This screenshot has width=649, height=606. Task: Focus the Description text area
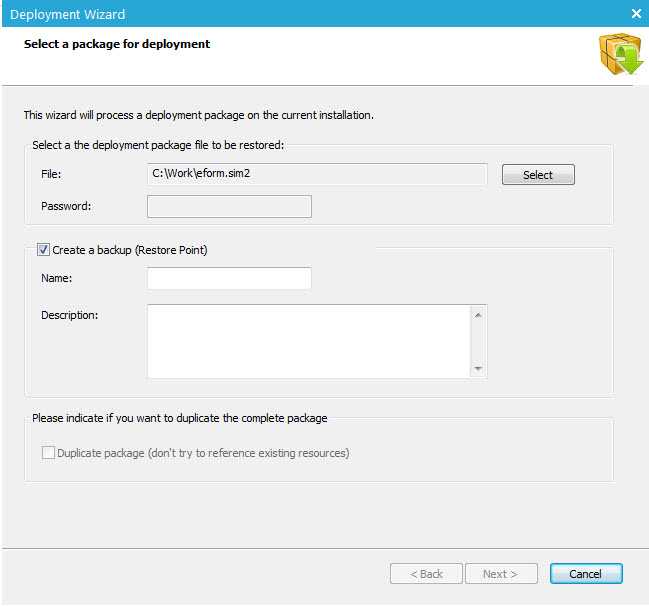[309, 342]
